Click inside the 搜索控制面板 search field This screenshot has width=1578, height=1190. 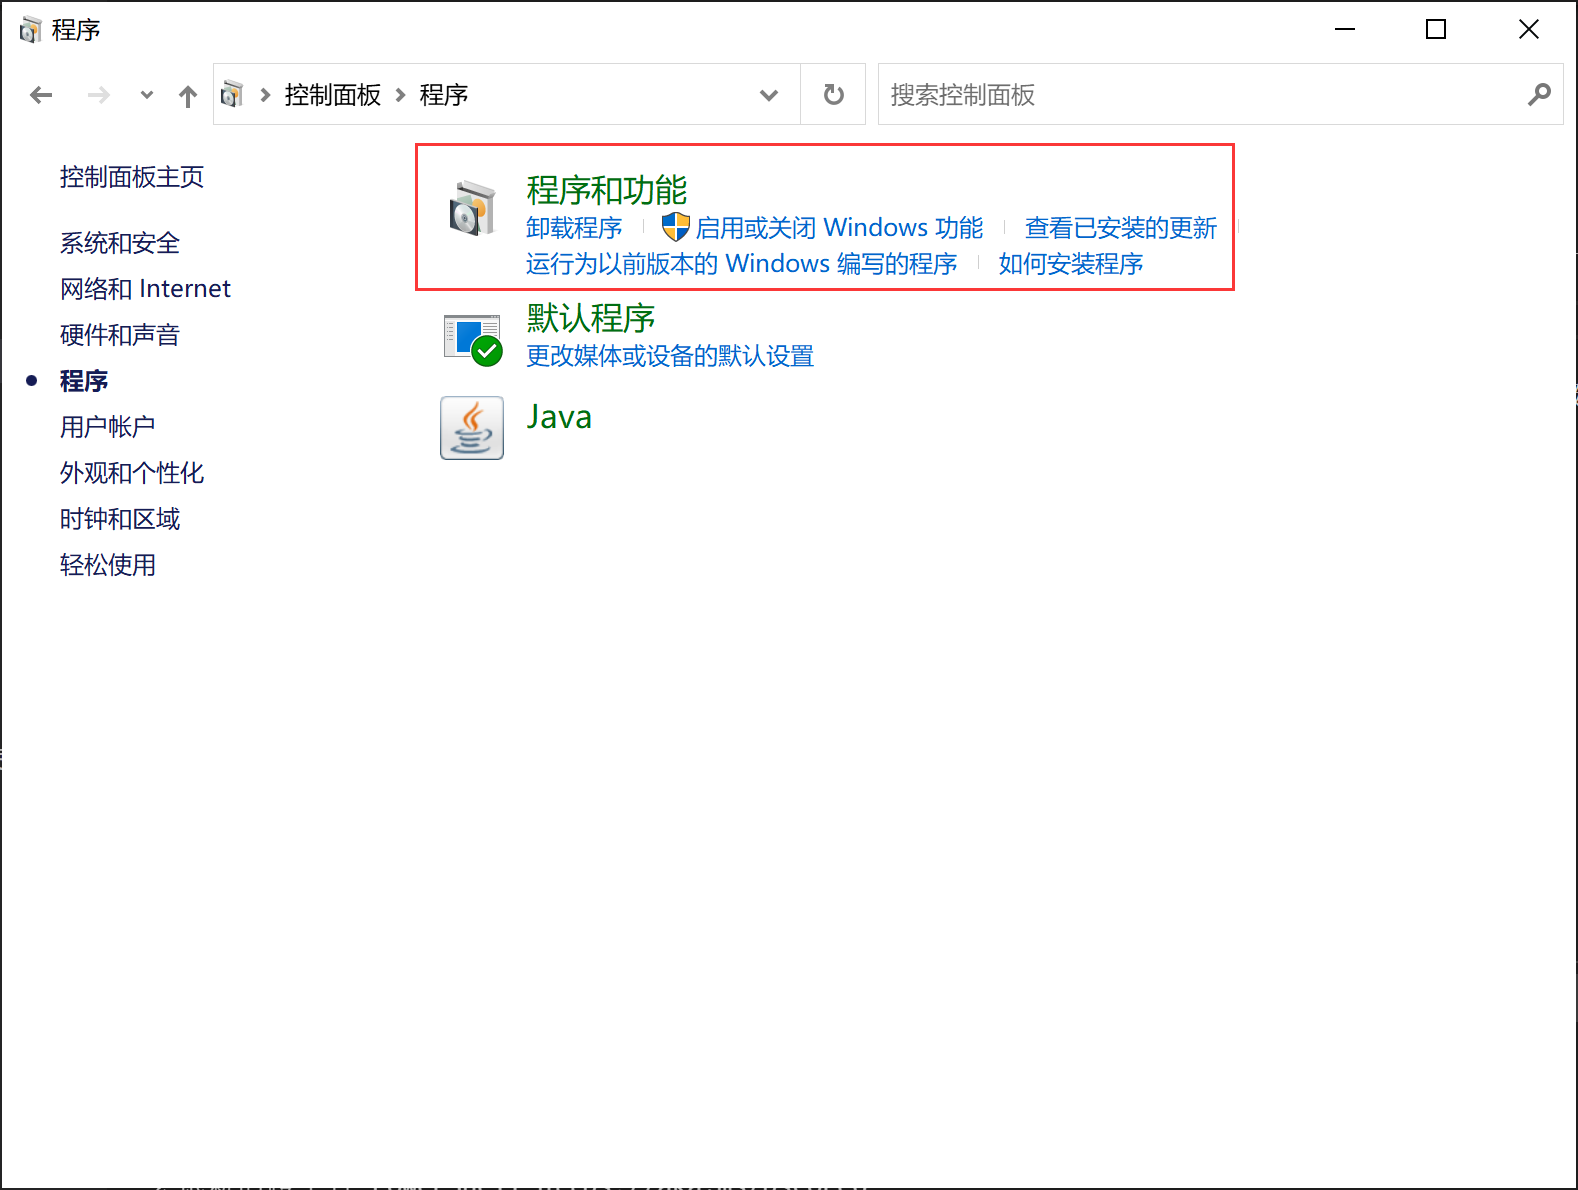pos(1200,95)
